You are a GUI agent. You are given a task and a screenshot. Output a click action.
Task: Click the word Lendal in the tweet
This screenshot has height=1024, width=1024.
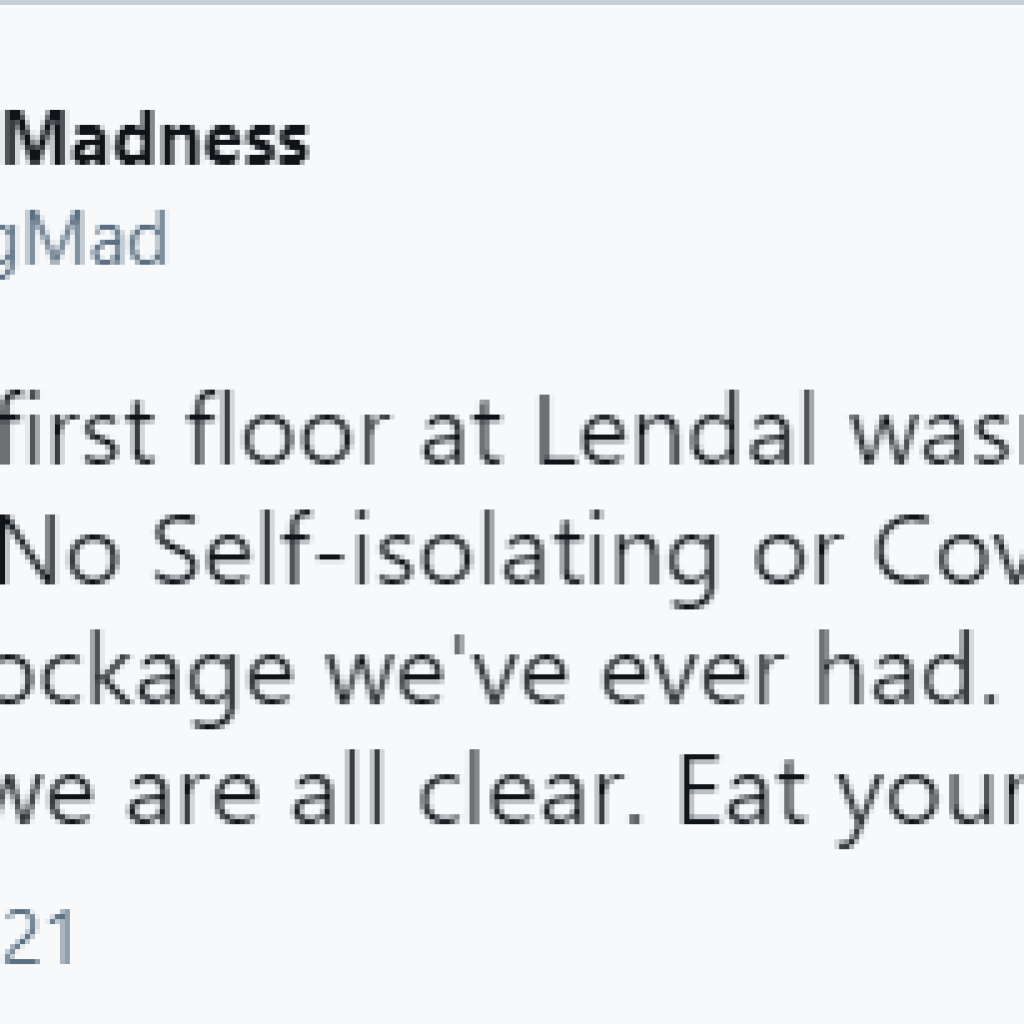click(x=677, y=428)
